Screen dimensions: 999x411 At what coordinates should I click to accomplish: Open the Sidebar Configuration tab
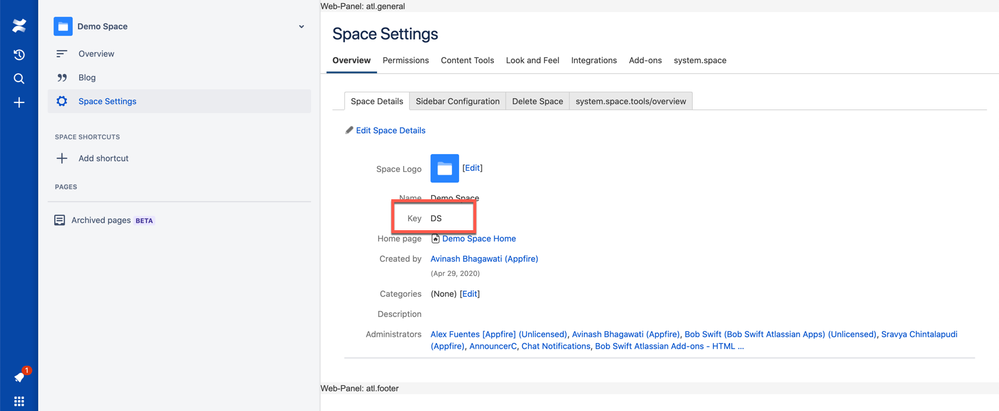[457, 101]
